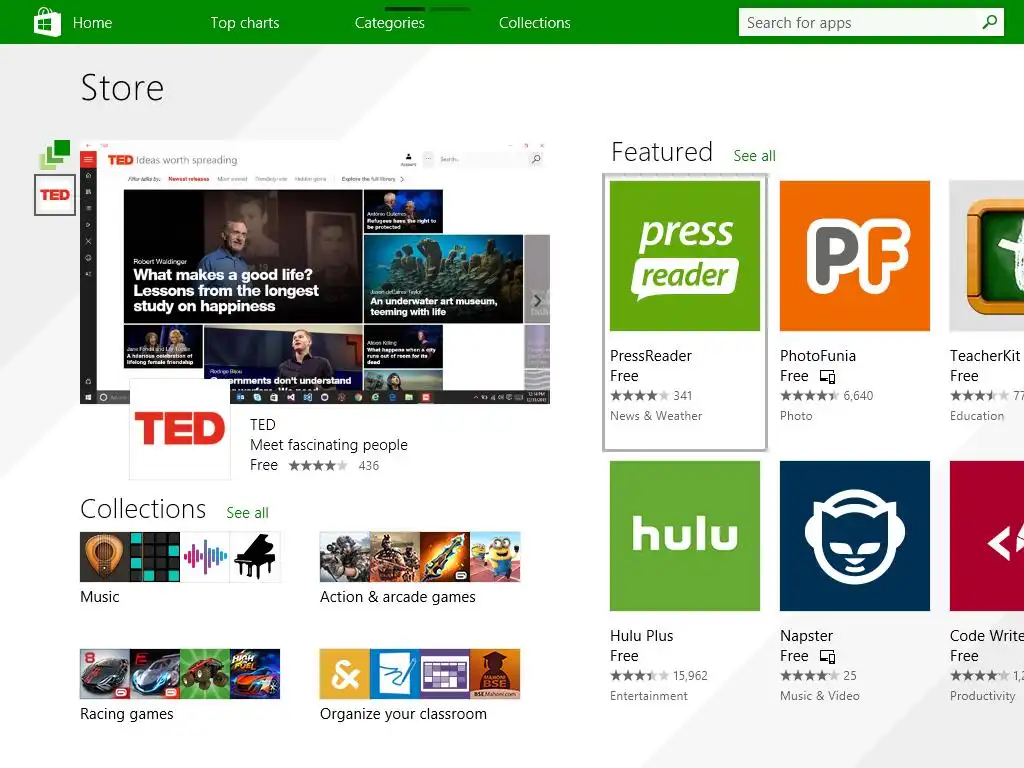Open the TeacherKit app tile icon
1024x768 pixels.
click(987, 256)
